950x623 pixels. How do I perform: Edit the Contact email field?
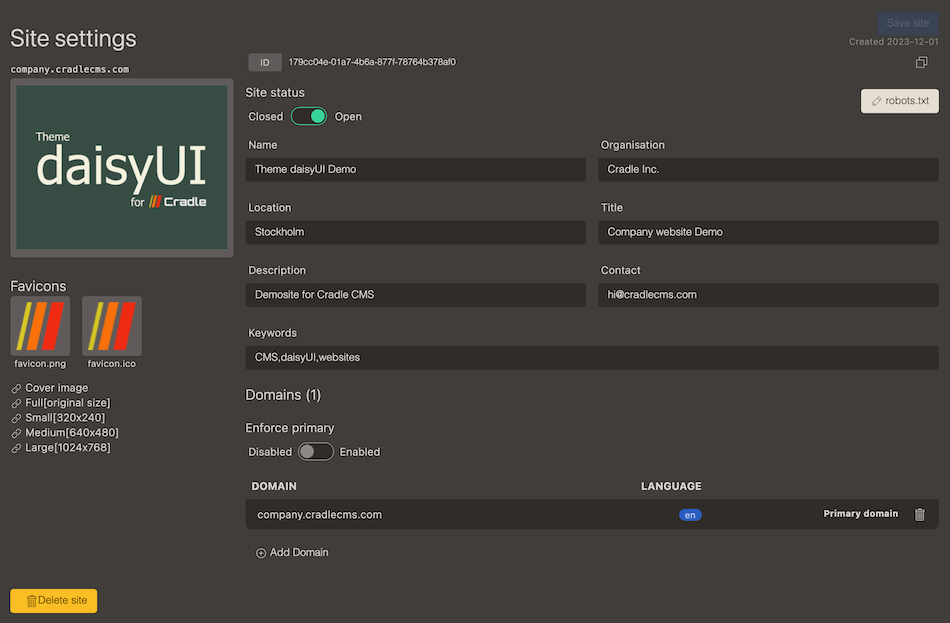click(768, 295)
